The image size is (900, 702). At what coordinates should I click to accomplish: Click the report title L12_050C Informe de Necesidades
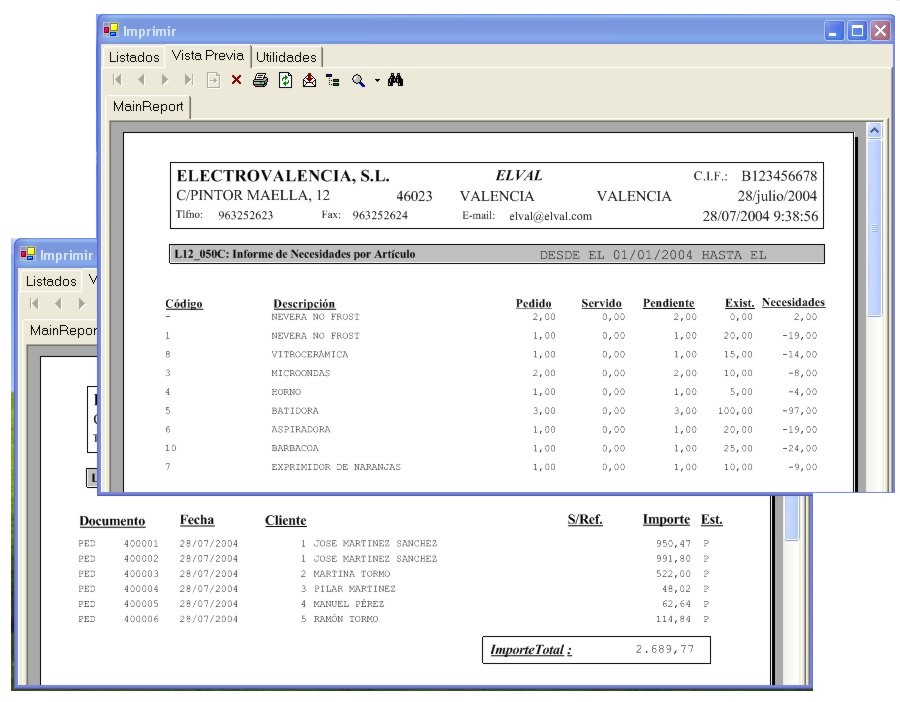point(294,254)
